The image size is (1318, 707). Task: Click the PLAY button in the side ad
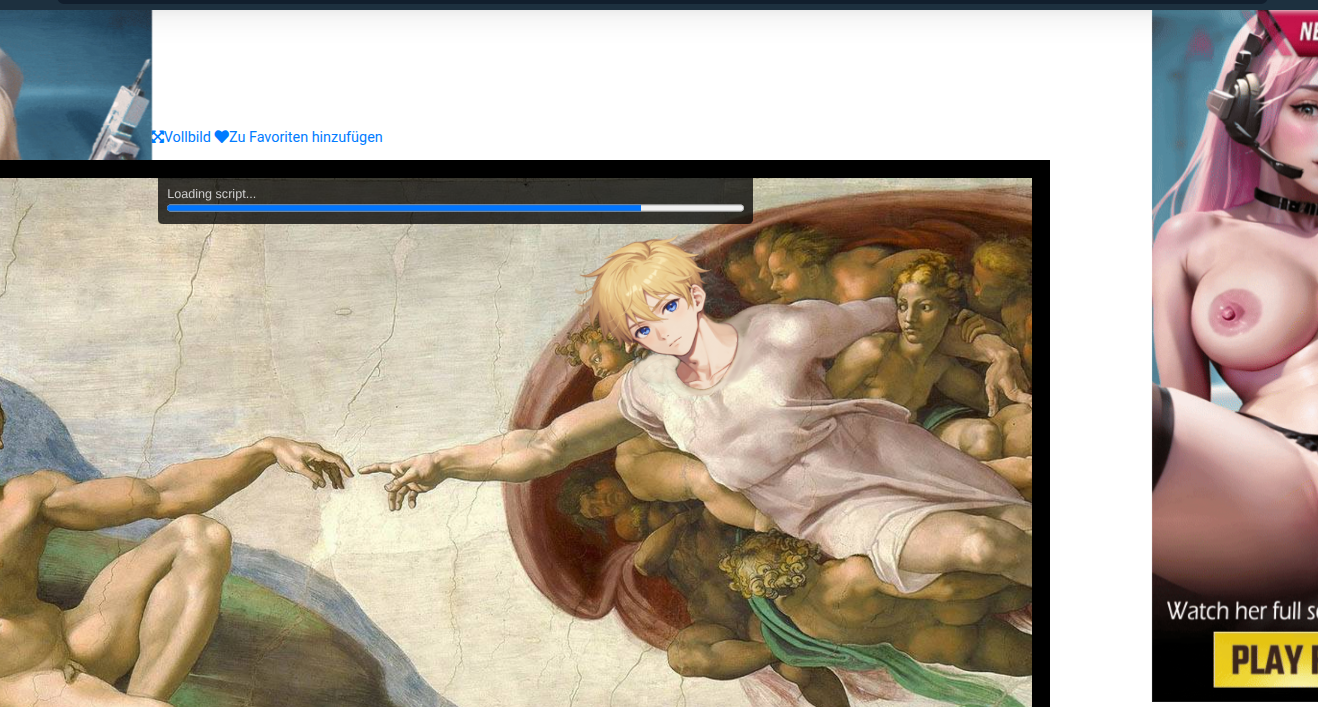[x=1266, y=660]
